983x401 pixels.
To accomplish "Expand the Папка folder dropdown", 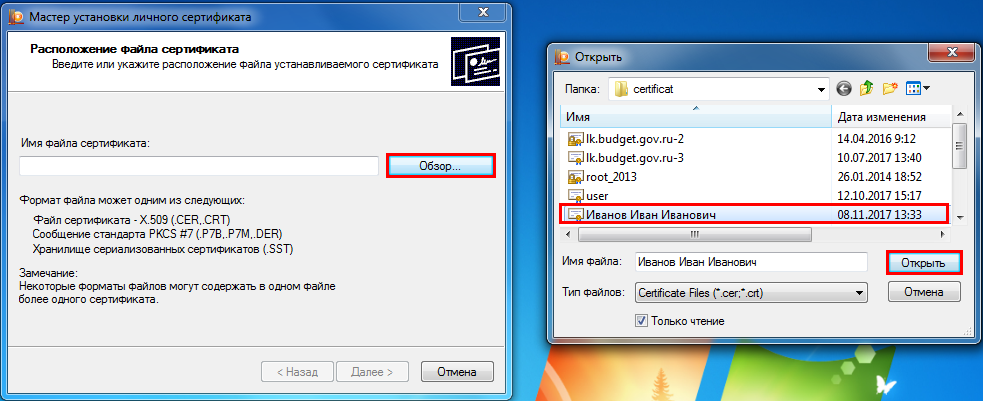I will (821, 90).
